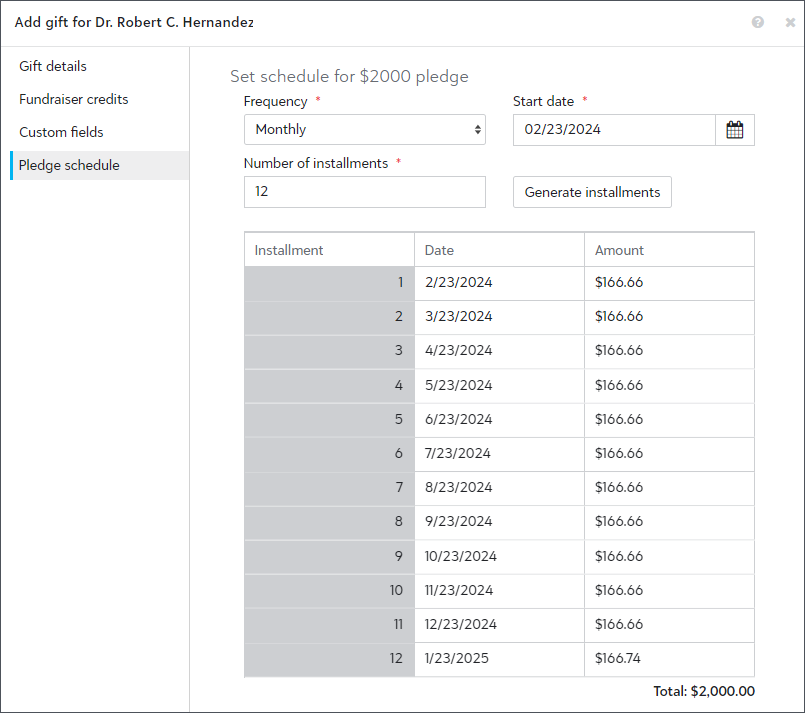The height and width of the screenshot is (713, 805).
Task: Select installment row number 6
Action: click(x=329, y=454)
